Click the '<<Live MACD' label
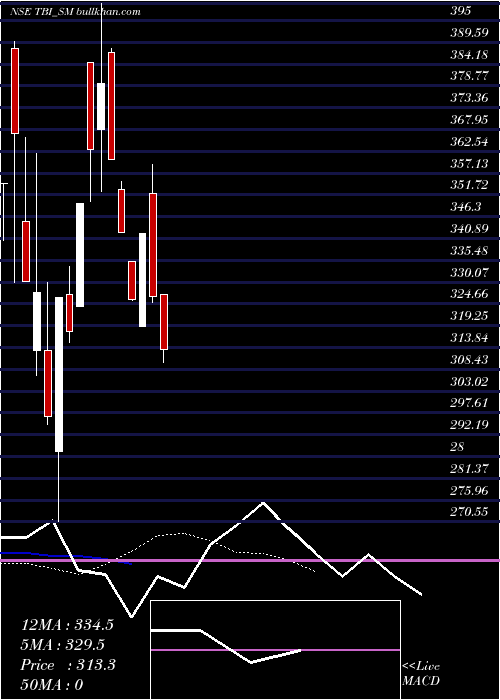Viewport: 500px width, 700px height. 421,673
